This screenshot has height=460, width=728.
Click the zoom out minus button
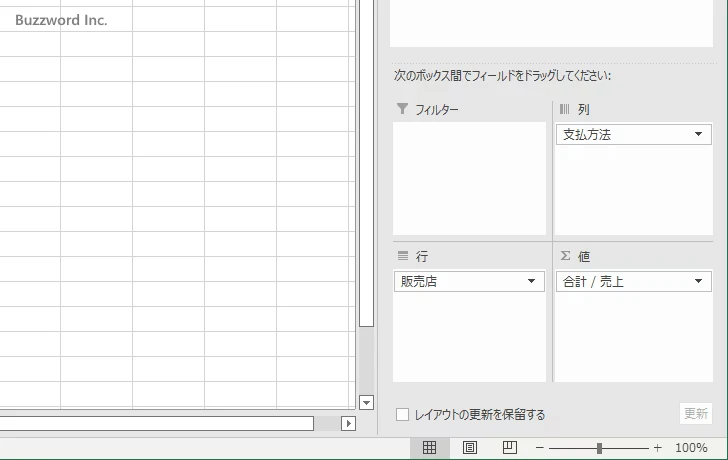point(540,448)
